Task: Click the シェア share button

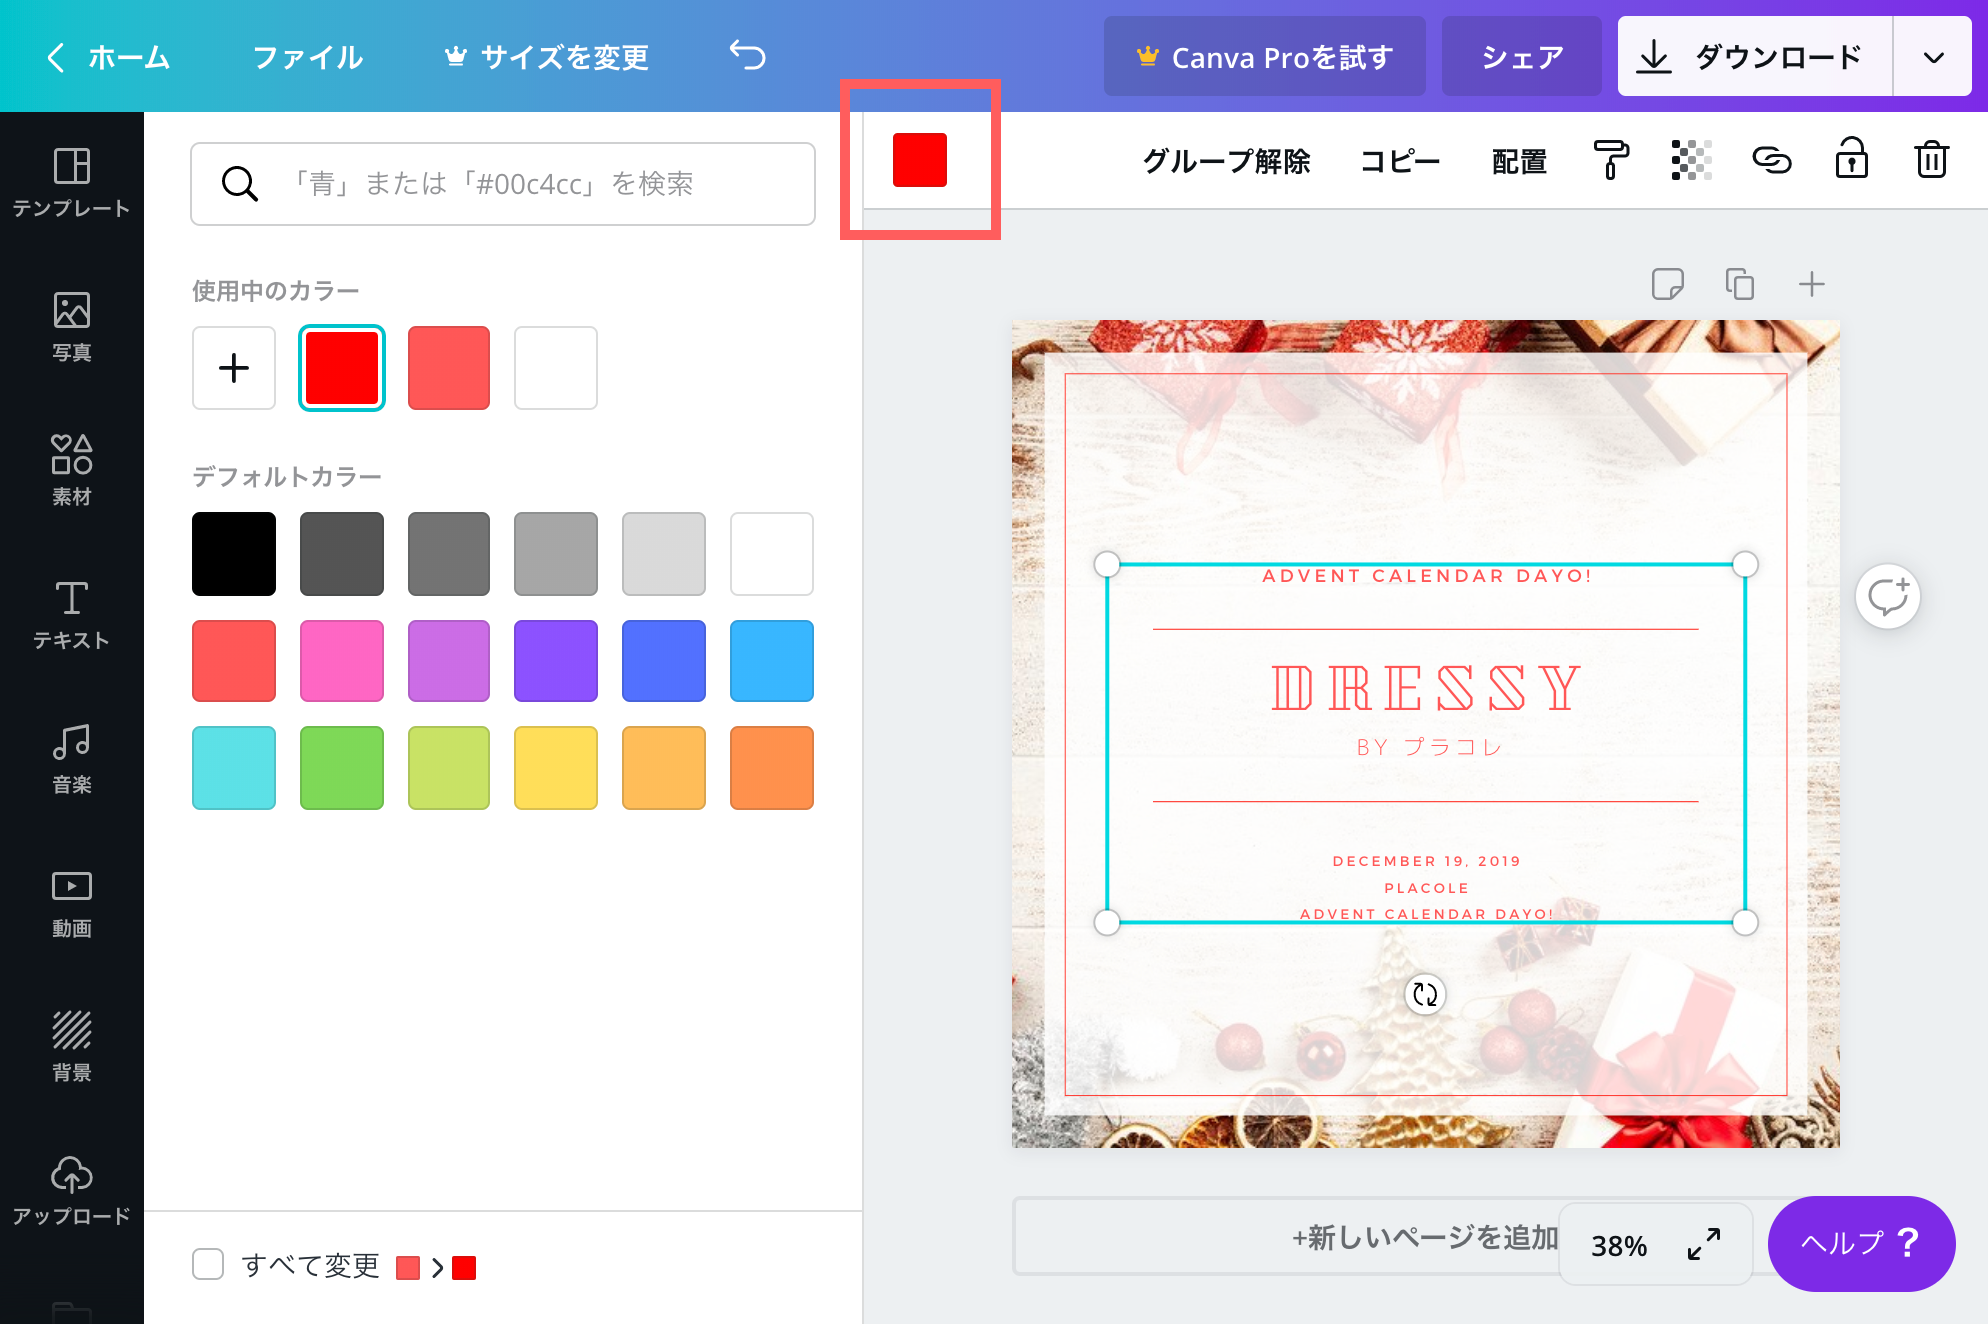Action: pos(1521,57)
